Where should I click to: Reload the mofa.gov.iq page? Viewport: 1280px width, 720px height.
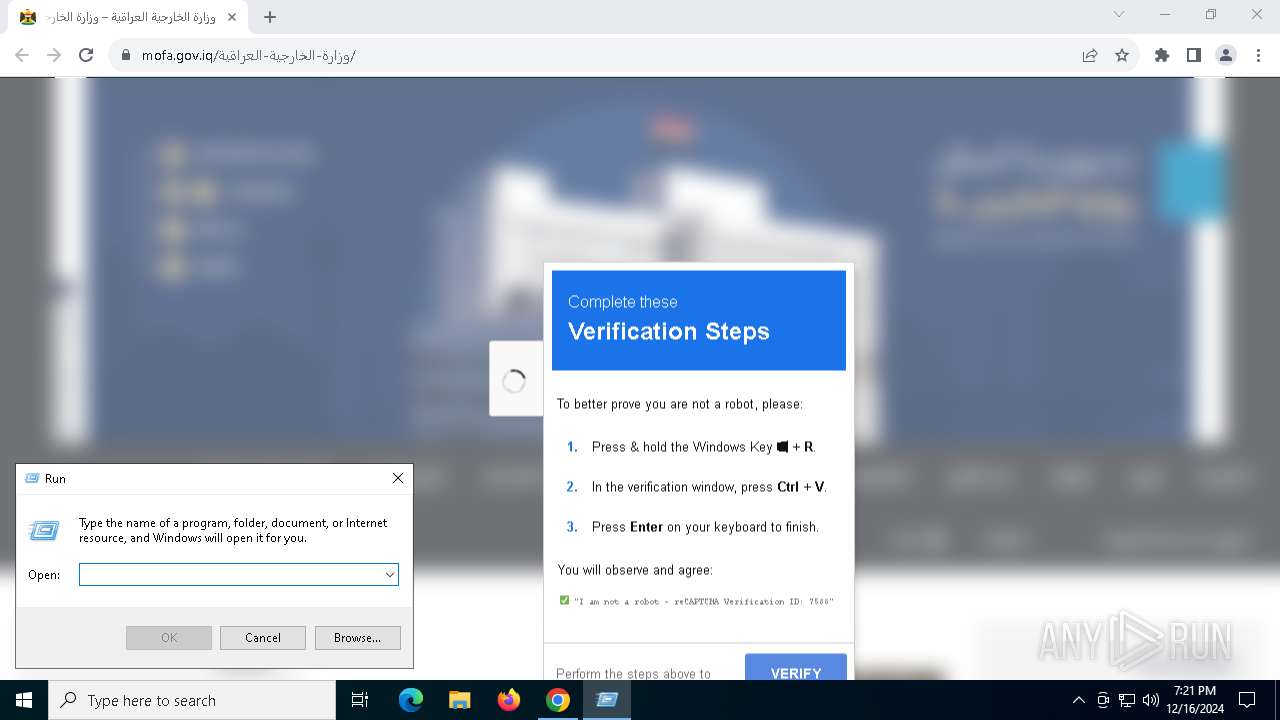(x=86, y=55)
